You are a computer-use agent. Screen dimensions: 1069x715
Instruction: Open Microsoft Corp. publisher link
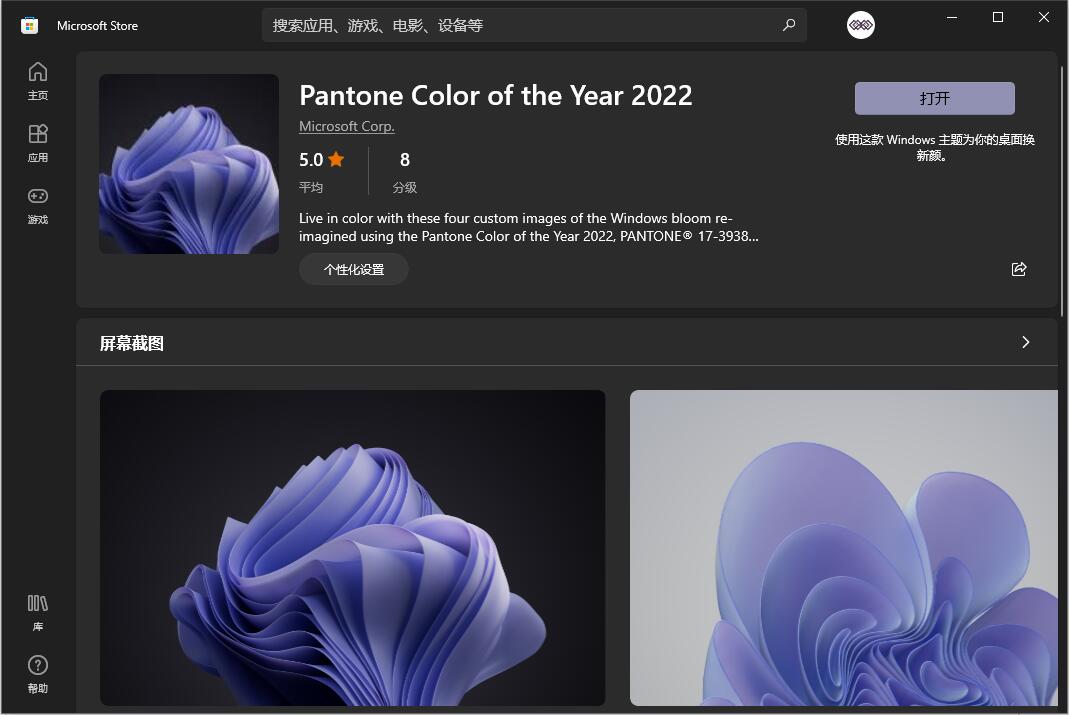(346, 126)
